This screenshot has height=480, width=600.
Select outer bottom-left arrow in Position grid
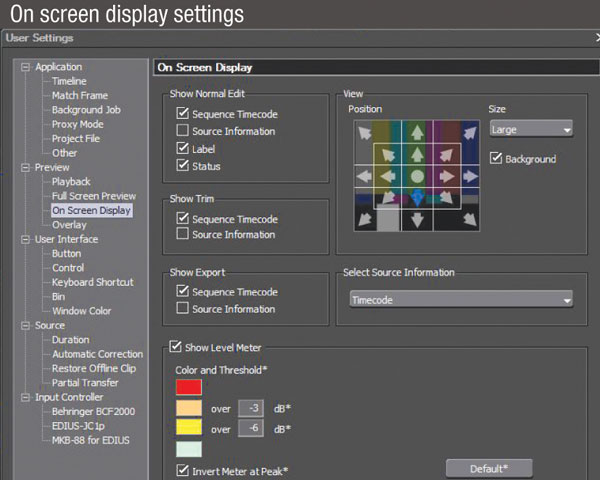coord(364,219)
